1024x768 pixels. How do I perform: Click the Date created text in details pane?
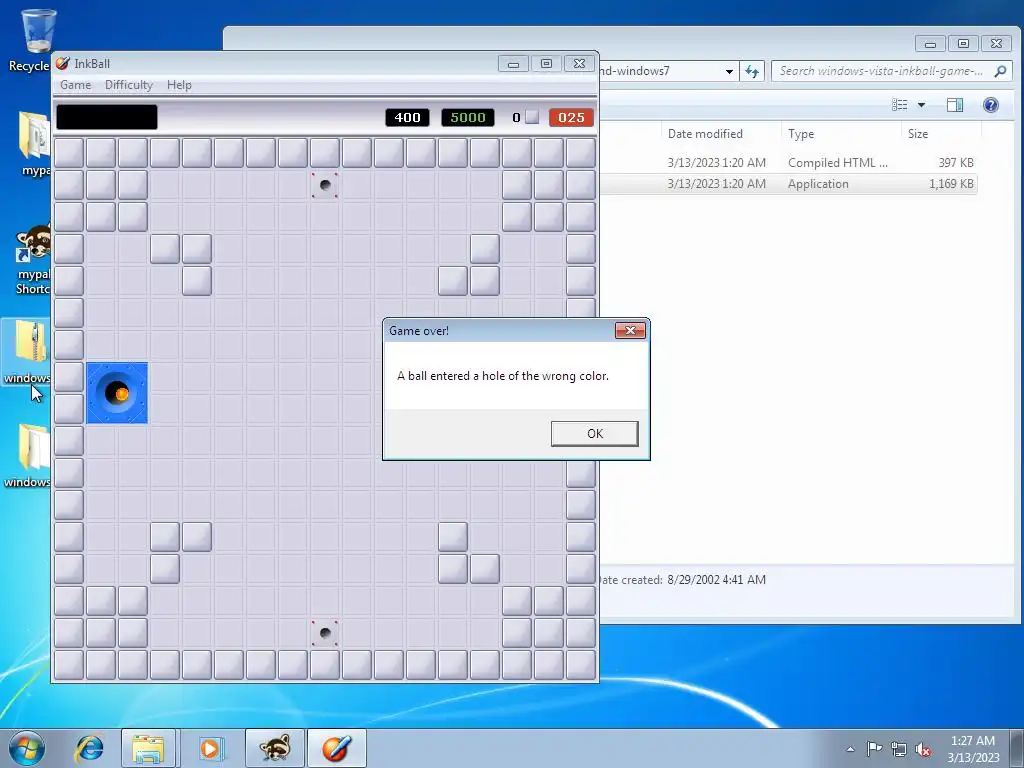(681, 580)
